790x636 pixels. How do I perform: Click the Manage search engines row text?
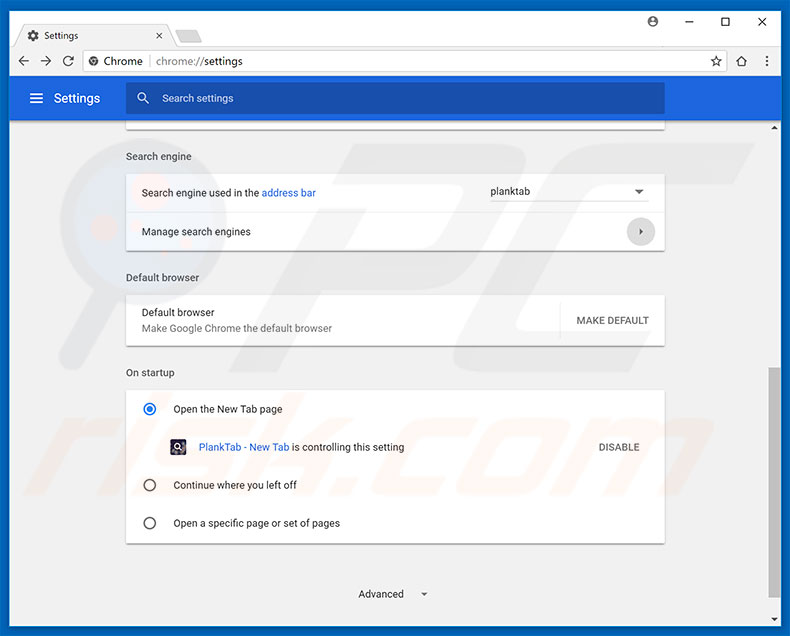(x=196, y=232)
